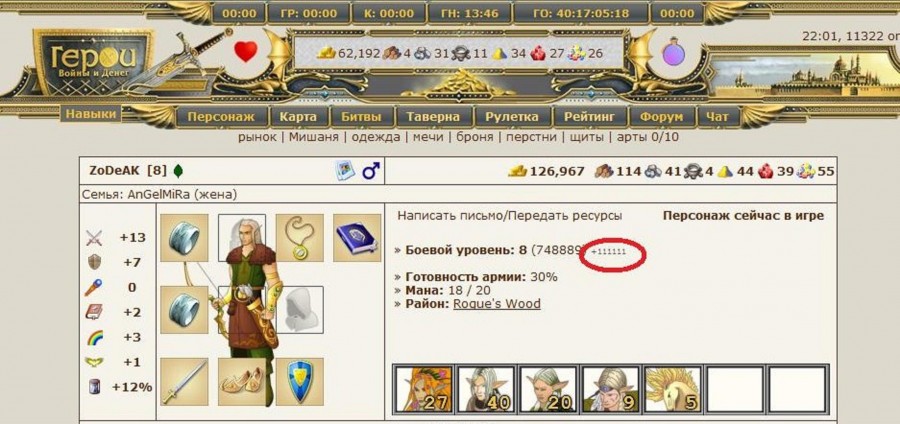Open the photo album icon near ZoDeAK
Viewport: 900px width, 424px height.
345,170
